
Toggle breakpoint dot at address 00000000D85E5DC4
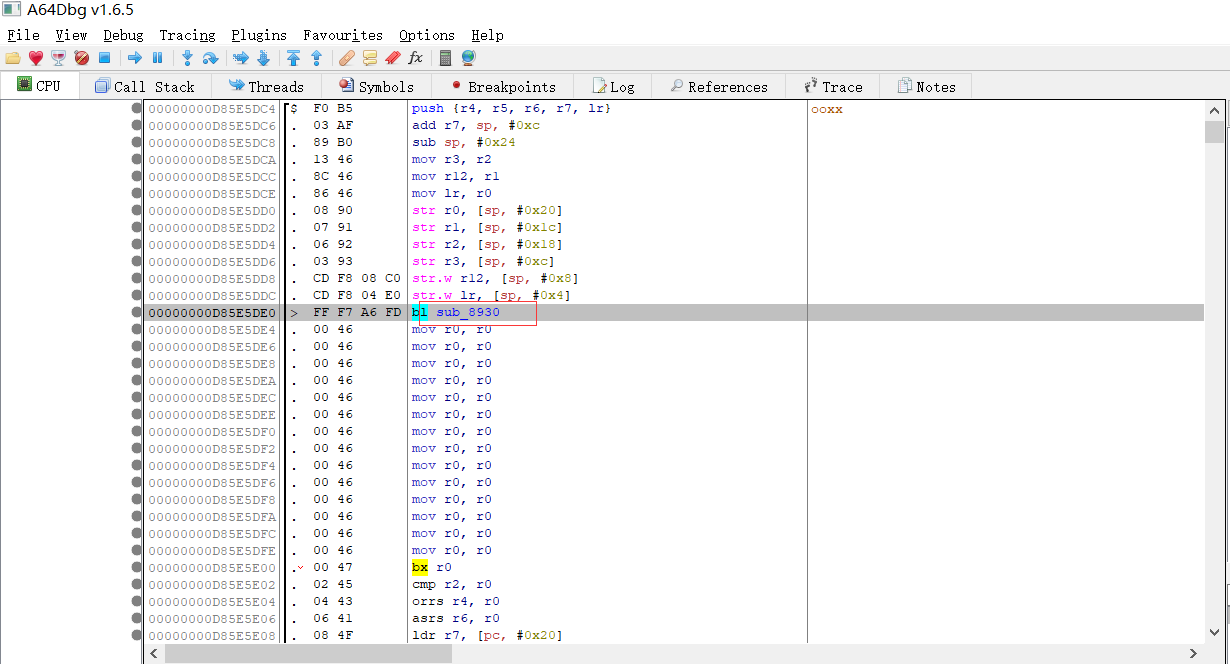coord(137,109)
